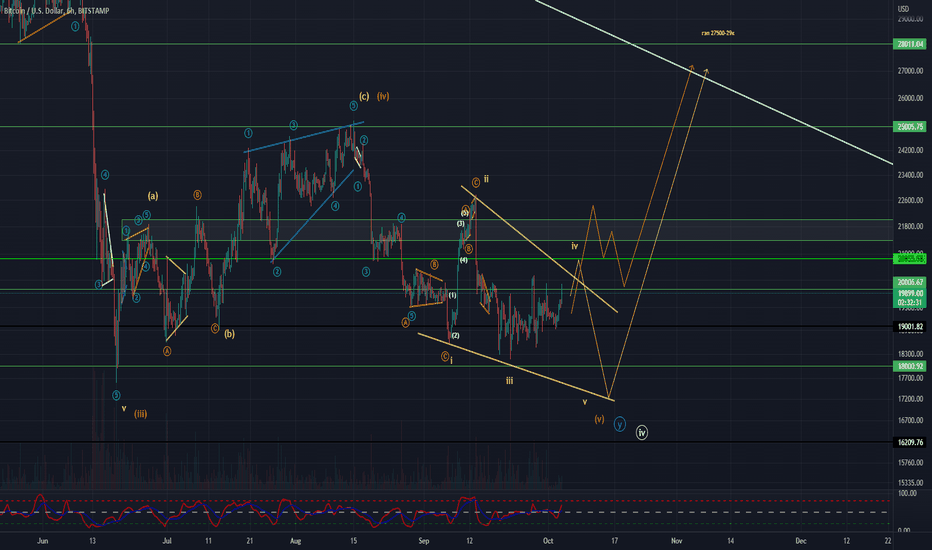This screenshot has width=932, height=550.
Task: Click the Nov label on time axis
Action: [x=676, y=541]
